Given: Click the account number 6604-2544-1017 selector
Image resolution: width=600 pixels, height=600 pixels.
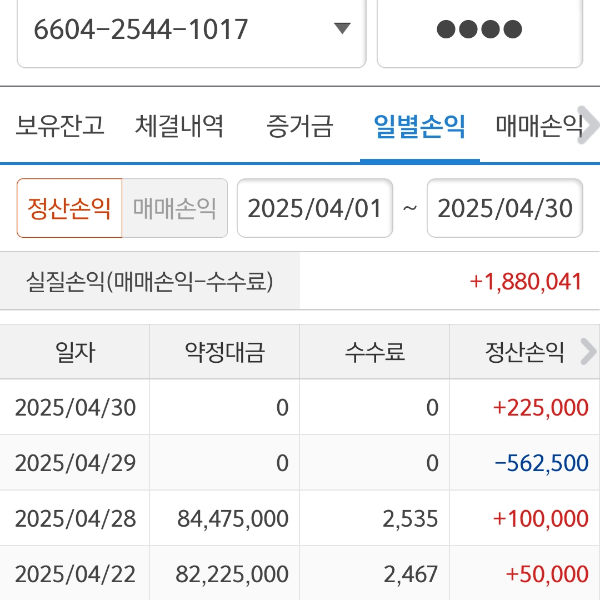Looking at the screenshot, I should tap(170, 29).
